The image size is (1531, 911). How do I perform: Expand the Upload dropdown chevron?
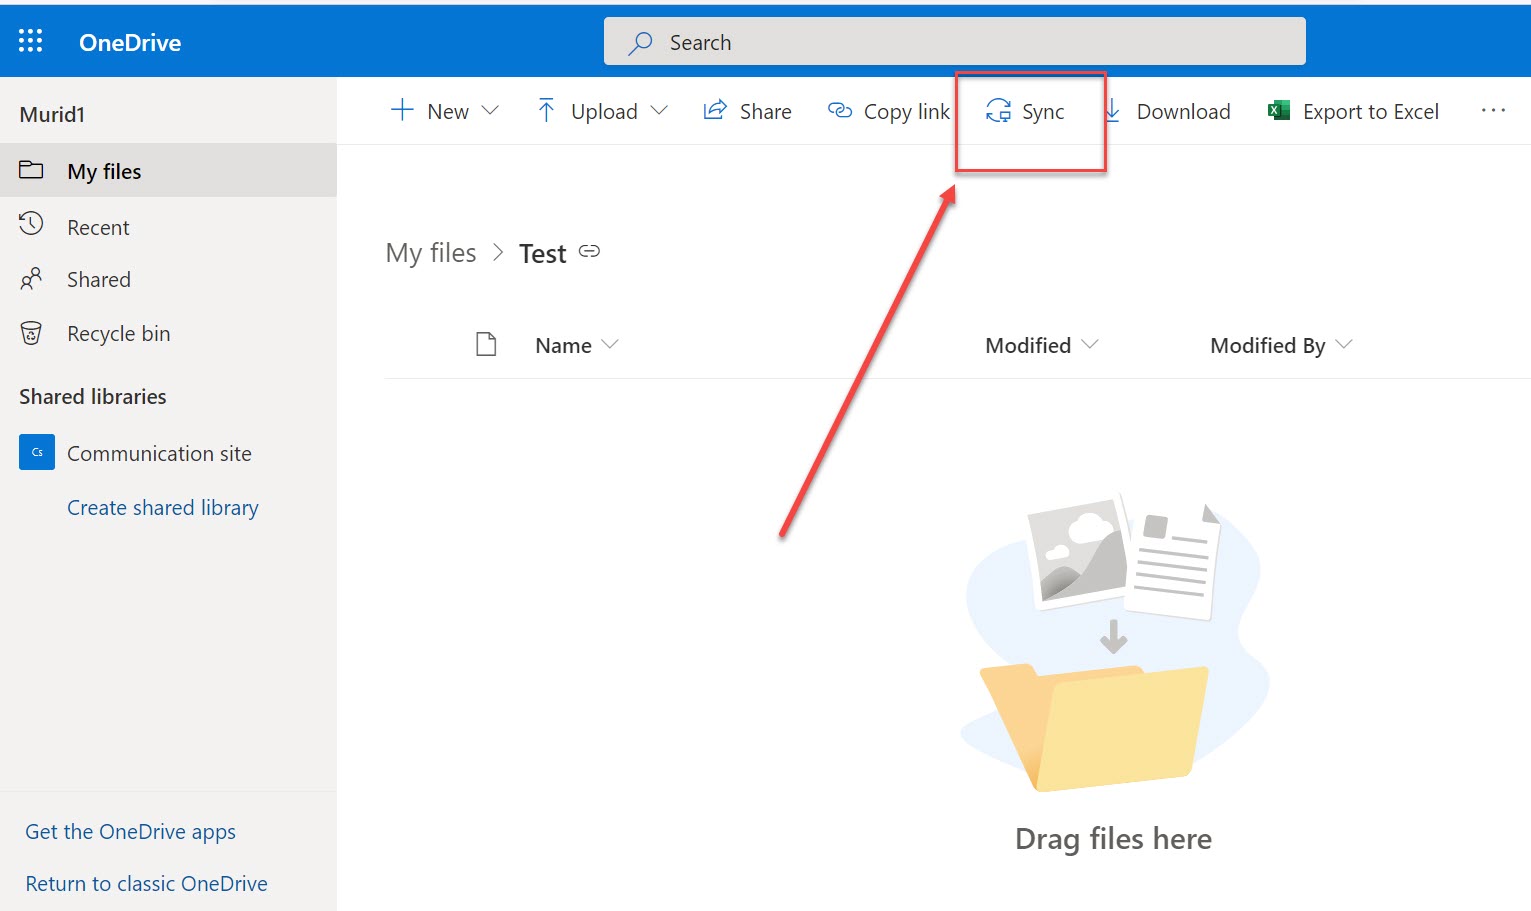(x=659, y=110)
